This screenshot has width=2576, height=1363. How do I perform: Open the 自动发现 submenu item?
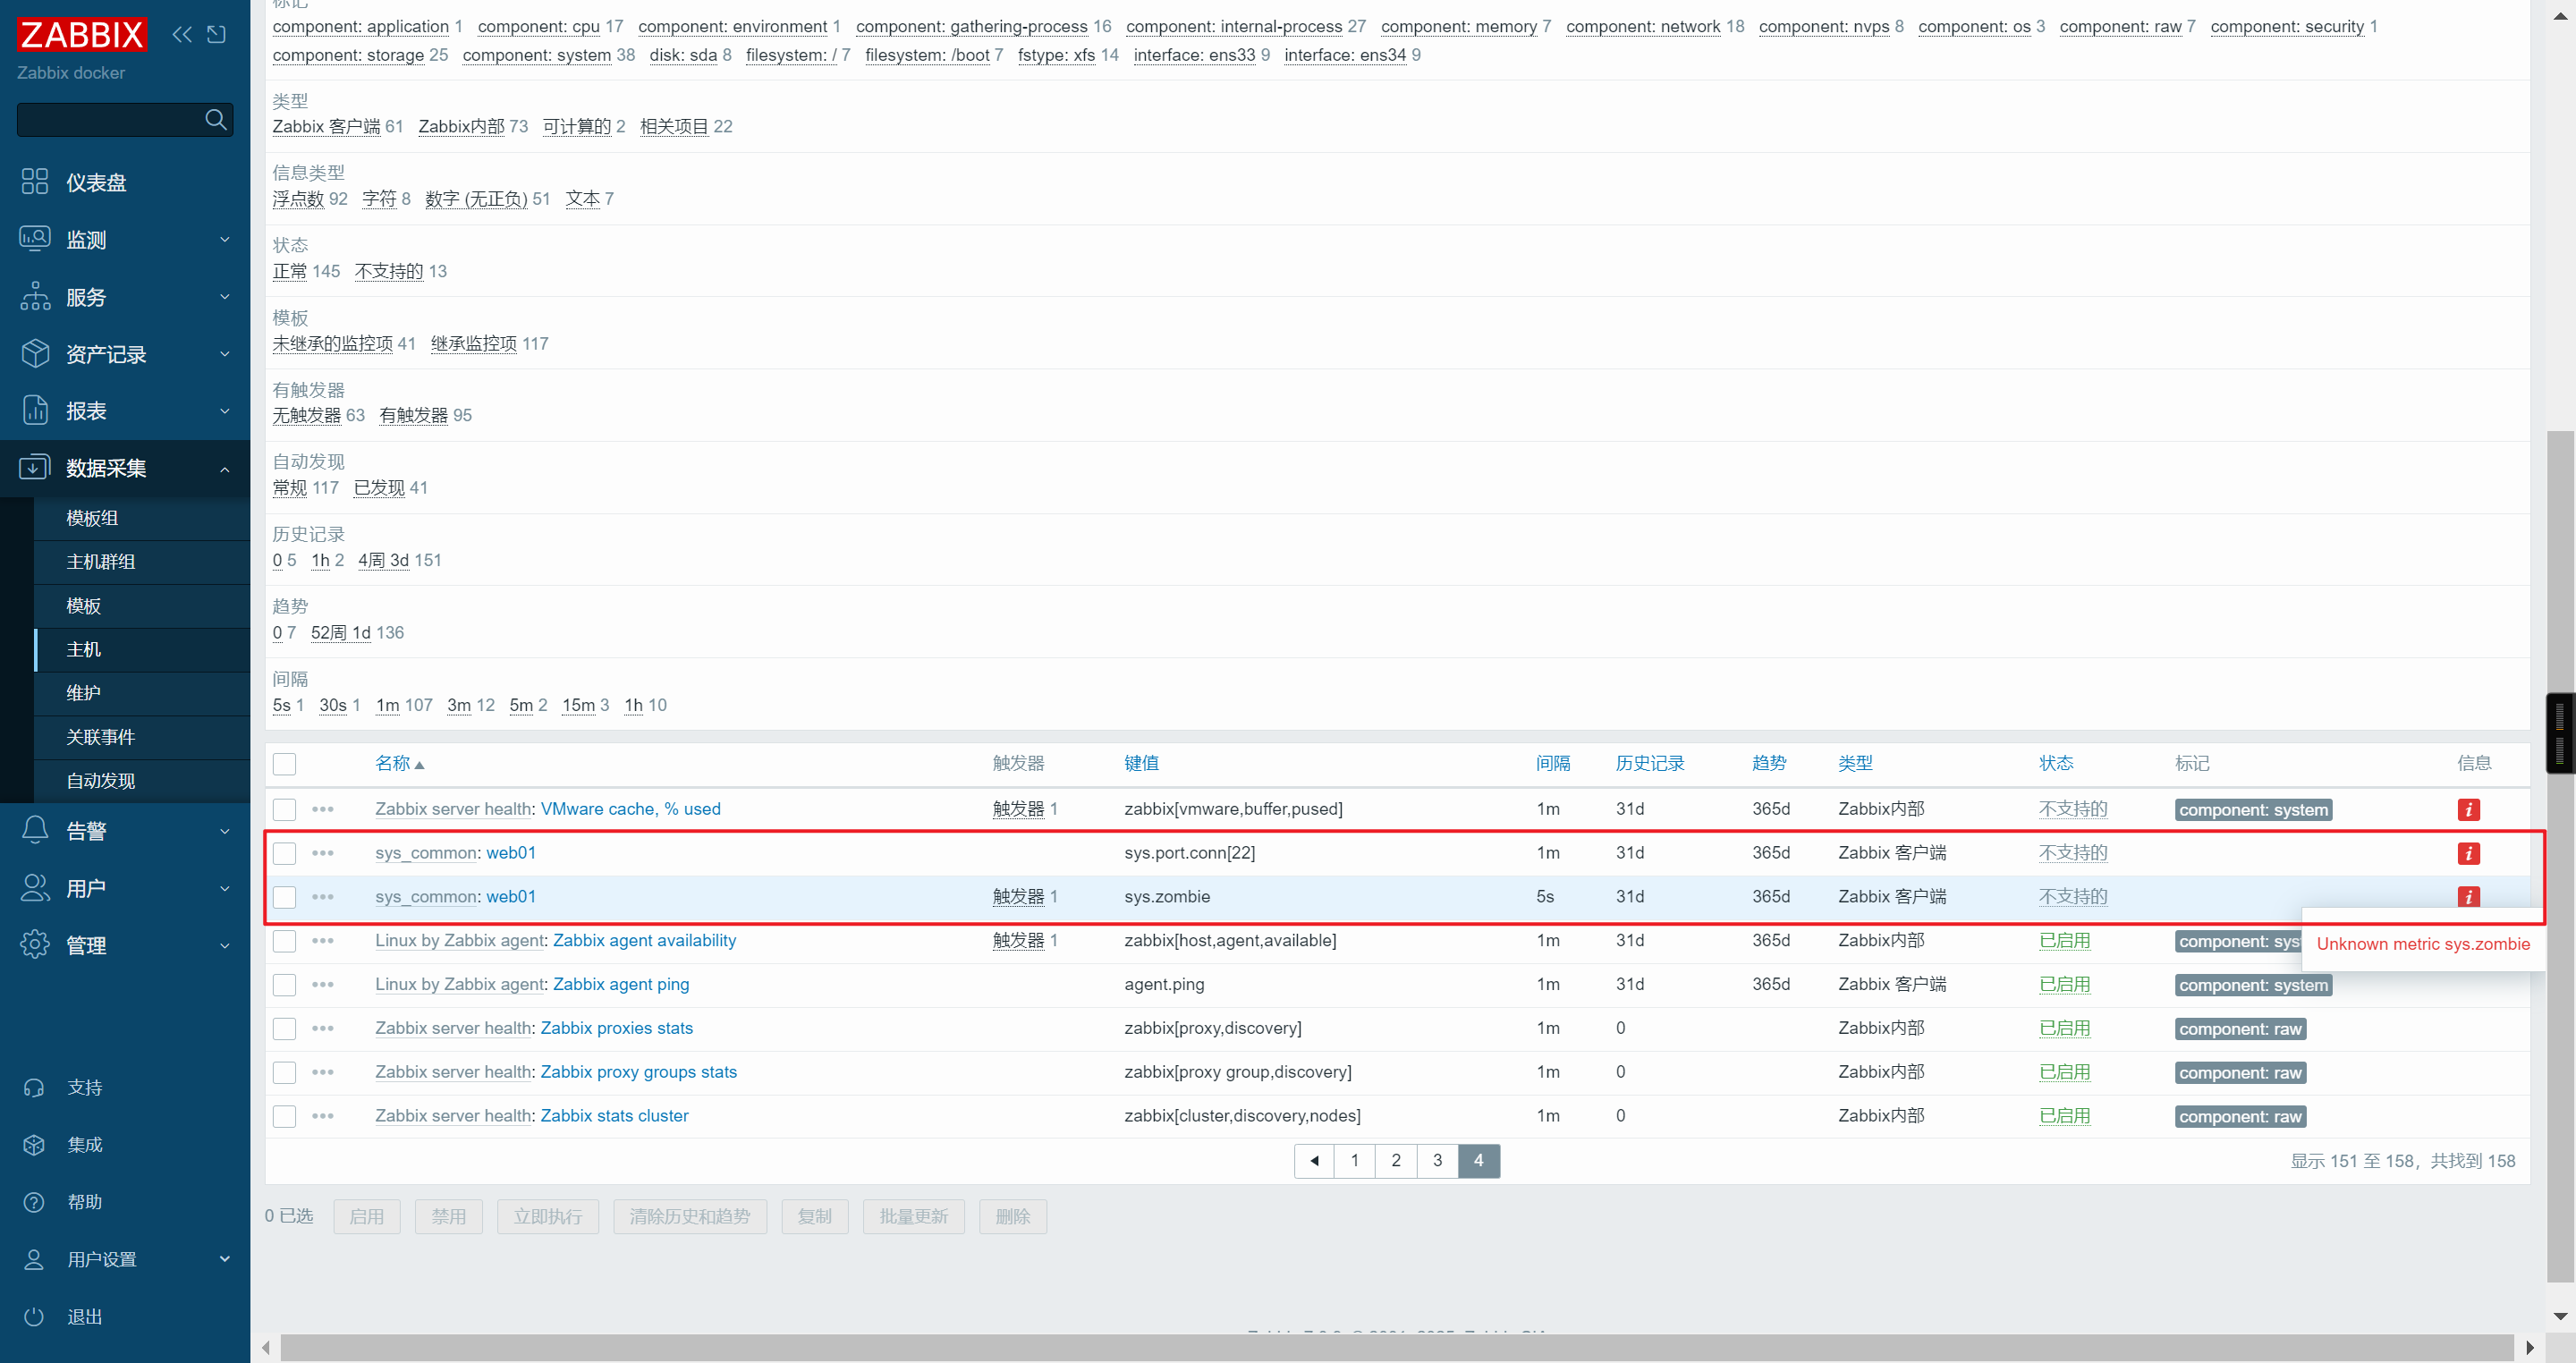[142, 781]
